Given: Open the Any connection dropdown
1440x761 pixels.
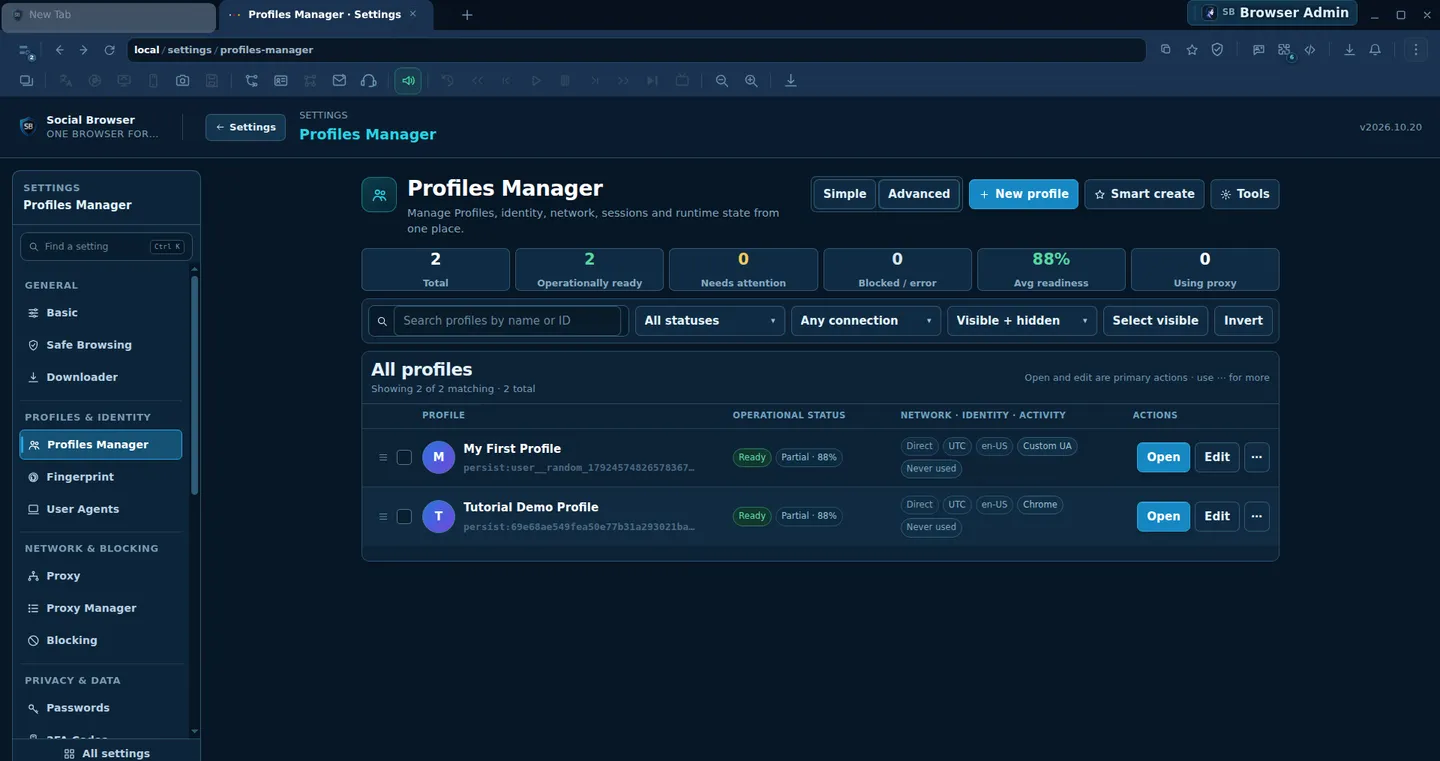Looking at the screenshot, I should coord(866,321).
